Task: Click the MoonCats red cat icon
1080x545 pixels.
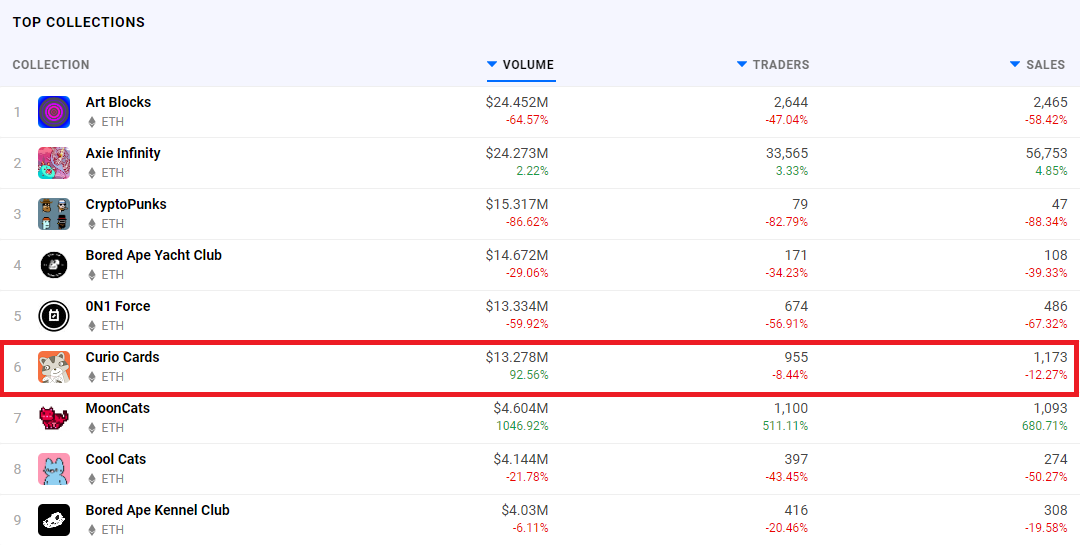Action: click(54, 418)
